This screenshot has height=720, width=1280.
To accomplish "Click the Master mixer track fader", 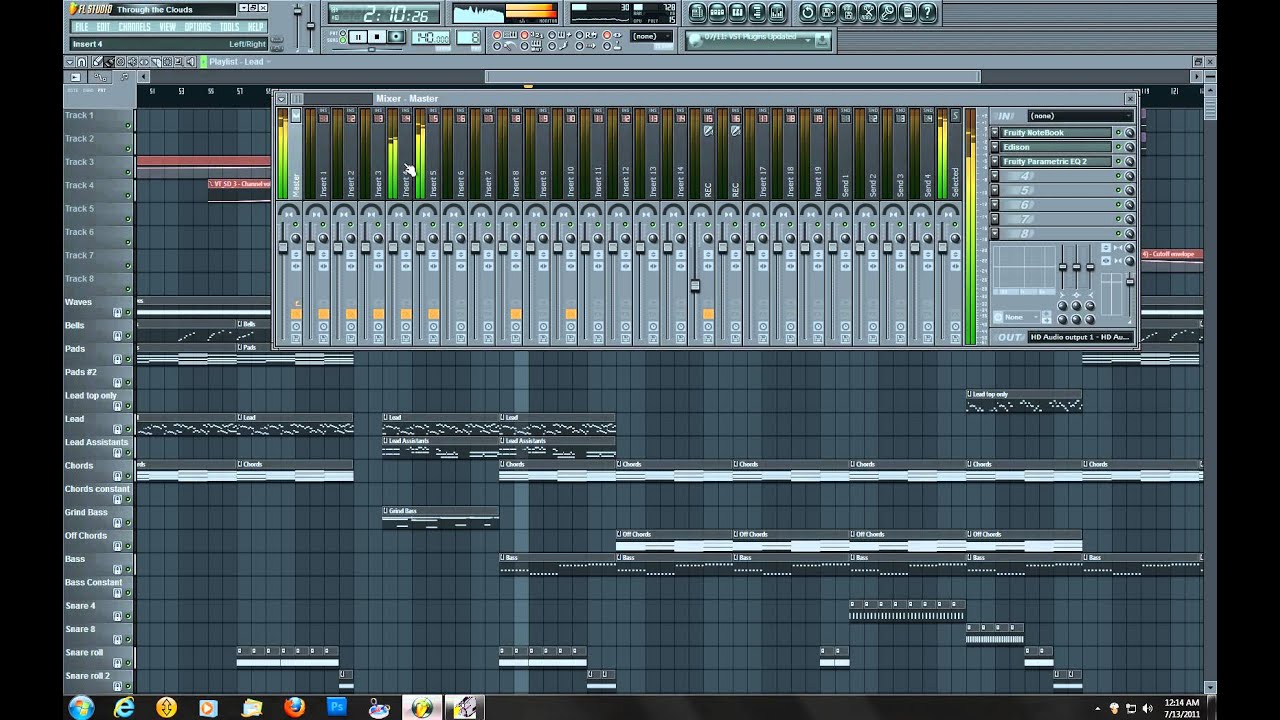I will (283, 247).
